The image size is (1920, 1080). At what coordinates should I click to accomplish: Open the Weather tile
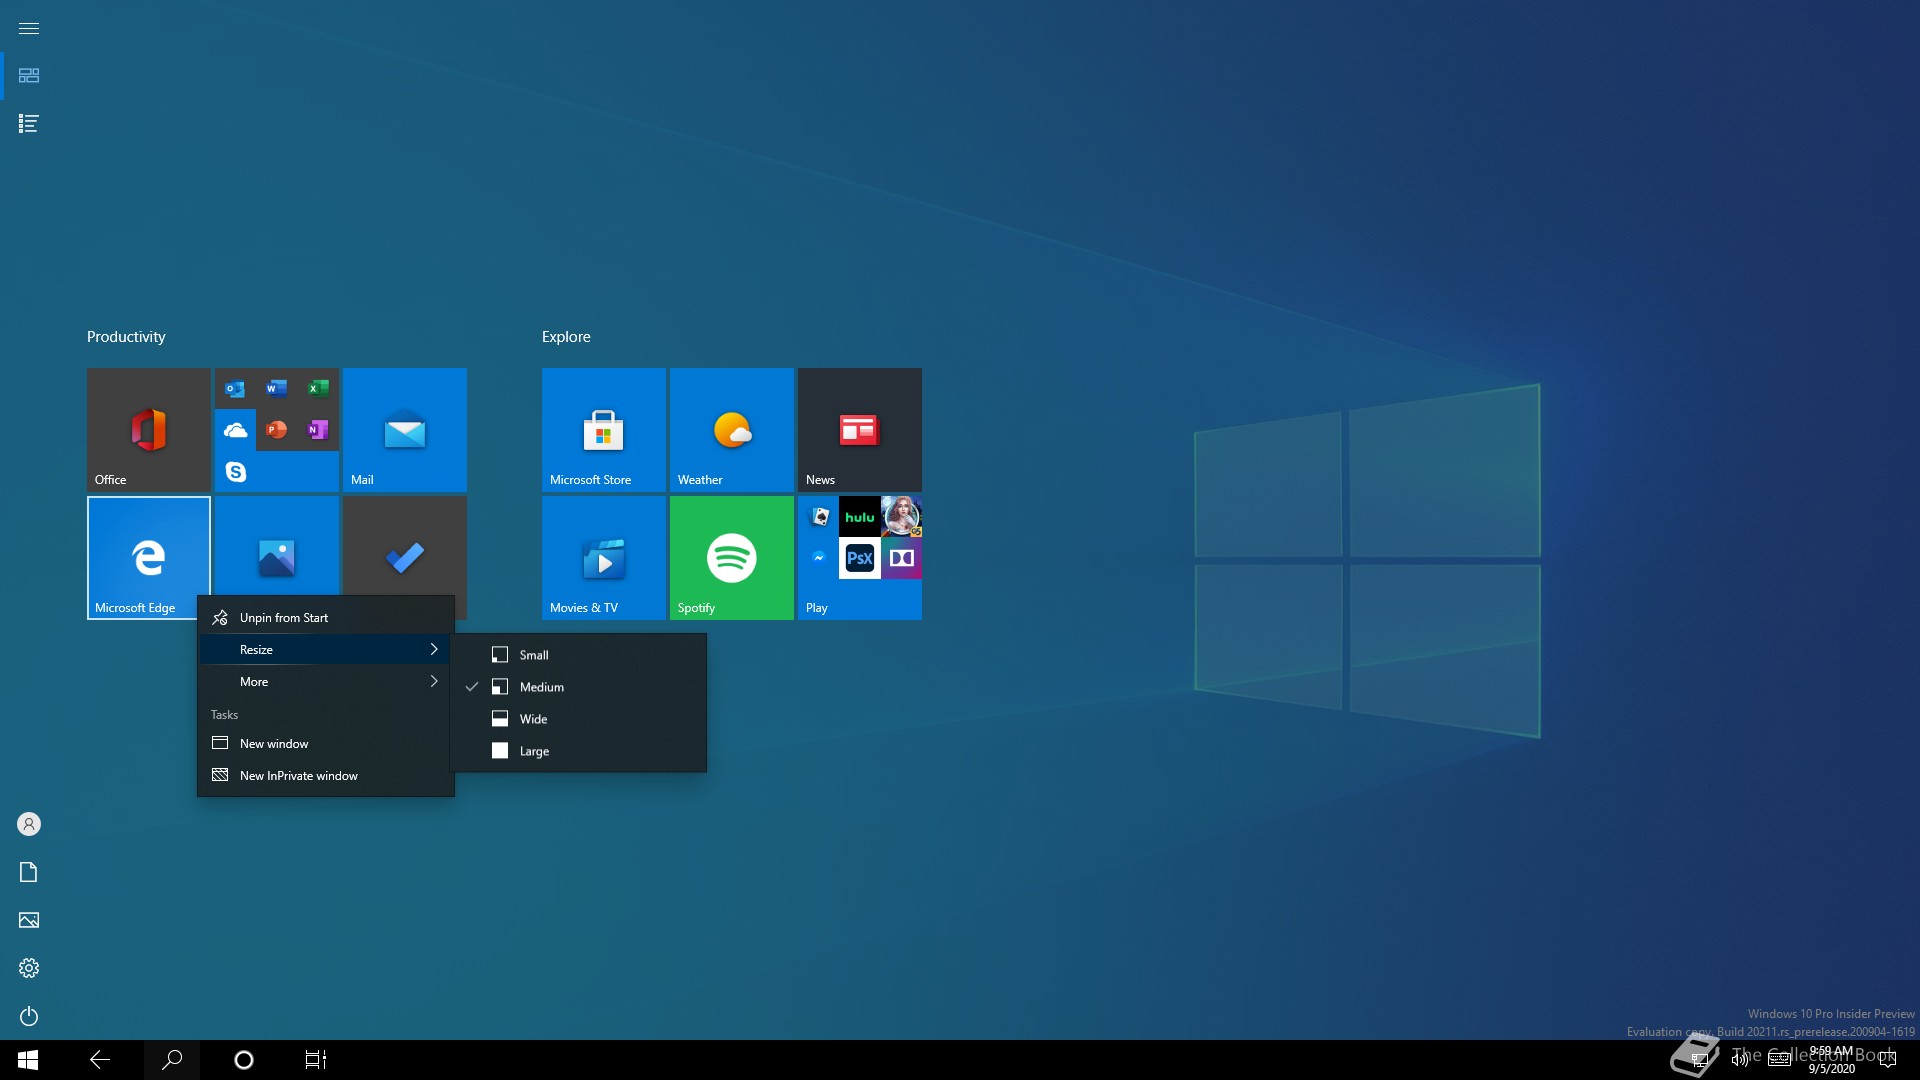[x=732, y=430]
